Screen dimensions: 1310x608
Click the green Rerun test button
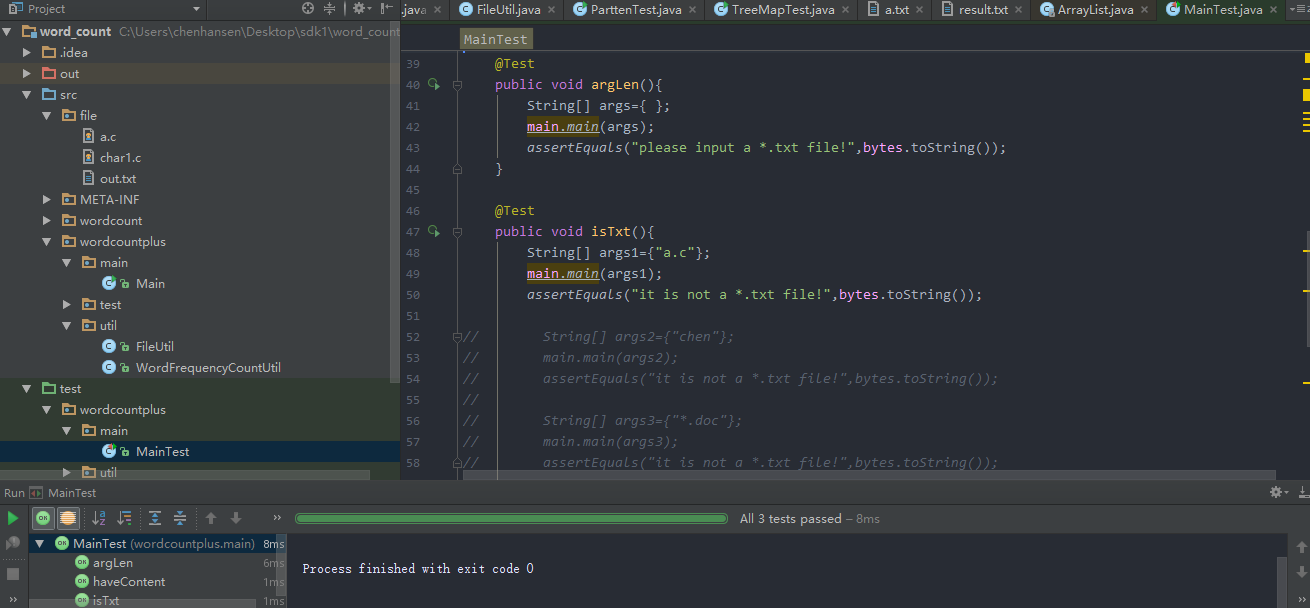click(x=13, y=518)
